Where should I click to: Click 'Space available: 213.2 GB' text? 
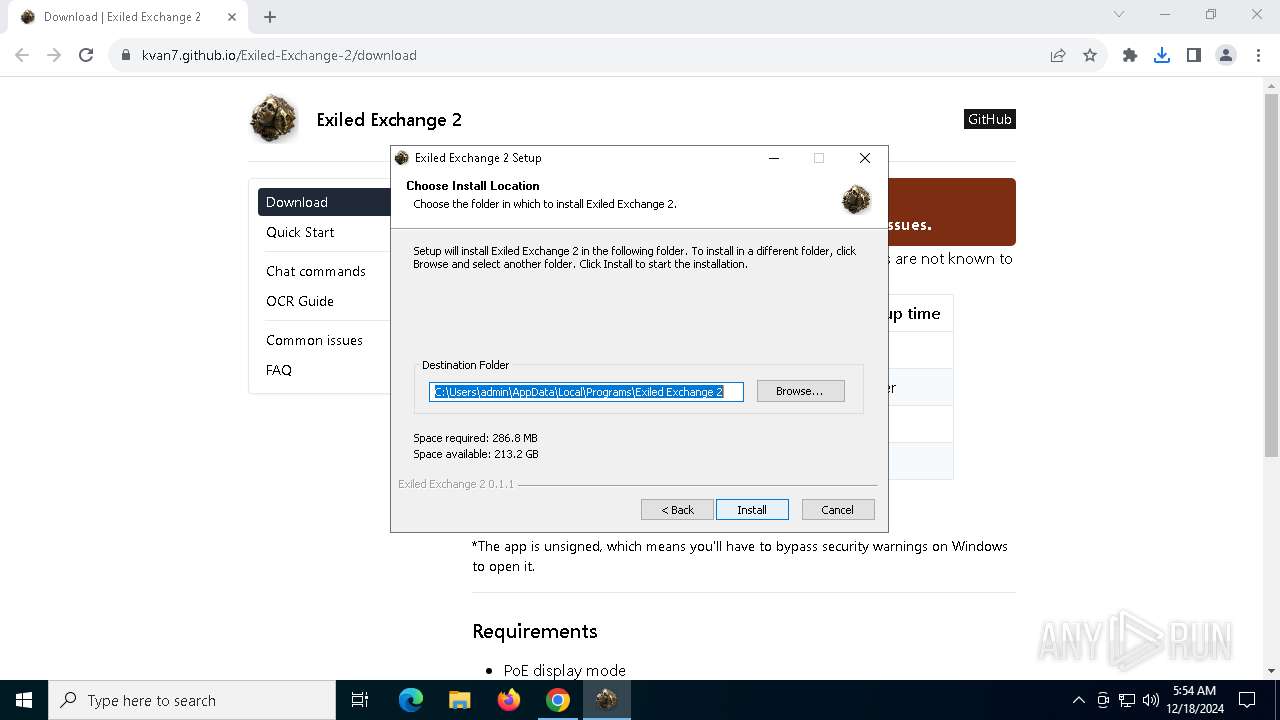pos(476,454)
